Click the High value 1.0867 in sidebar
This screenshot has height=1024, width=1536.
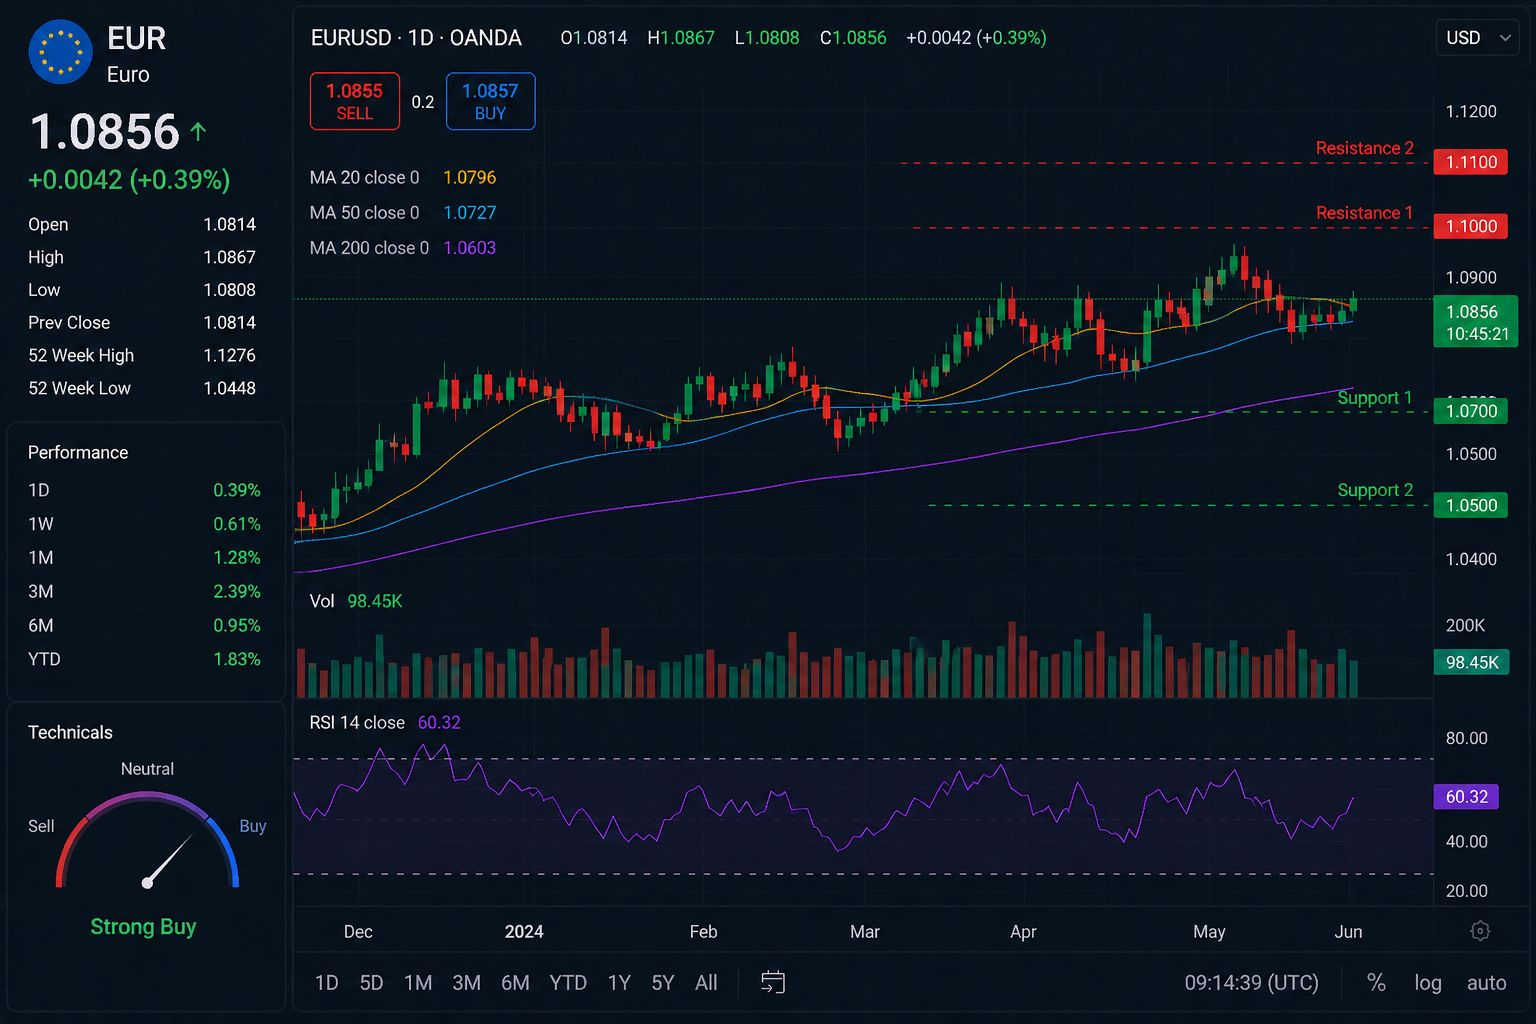point(229,257)
